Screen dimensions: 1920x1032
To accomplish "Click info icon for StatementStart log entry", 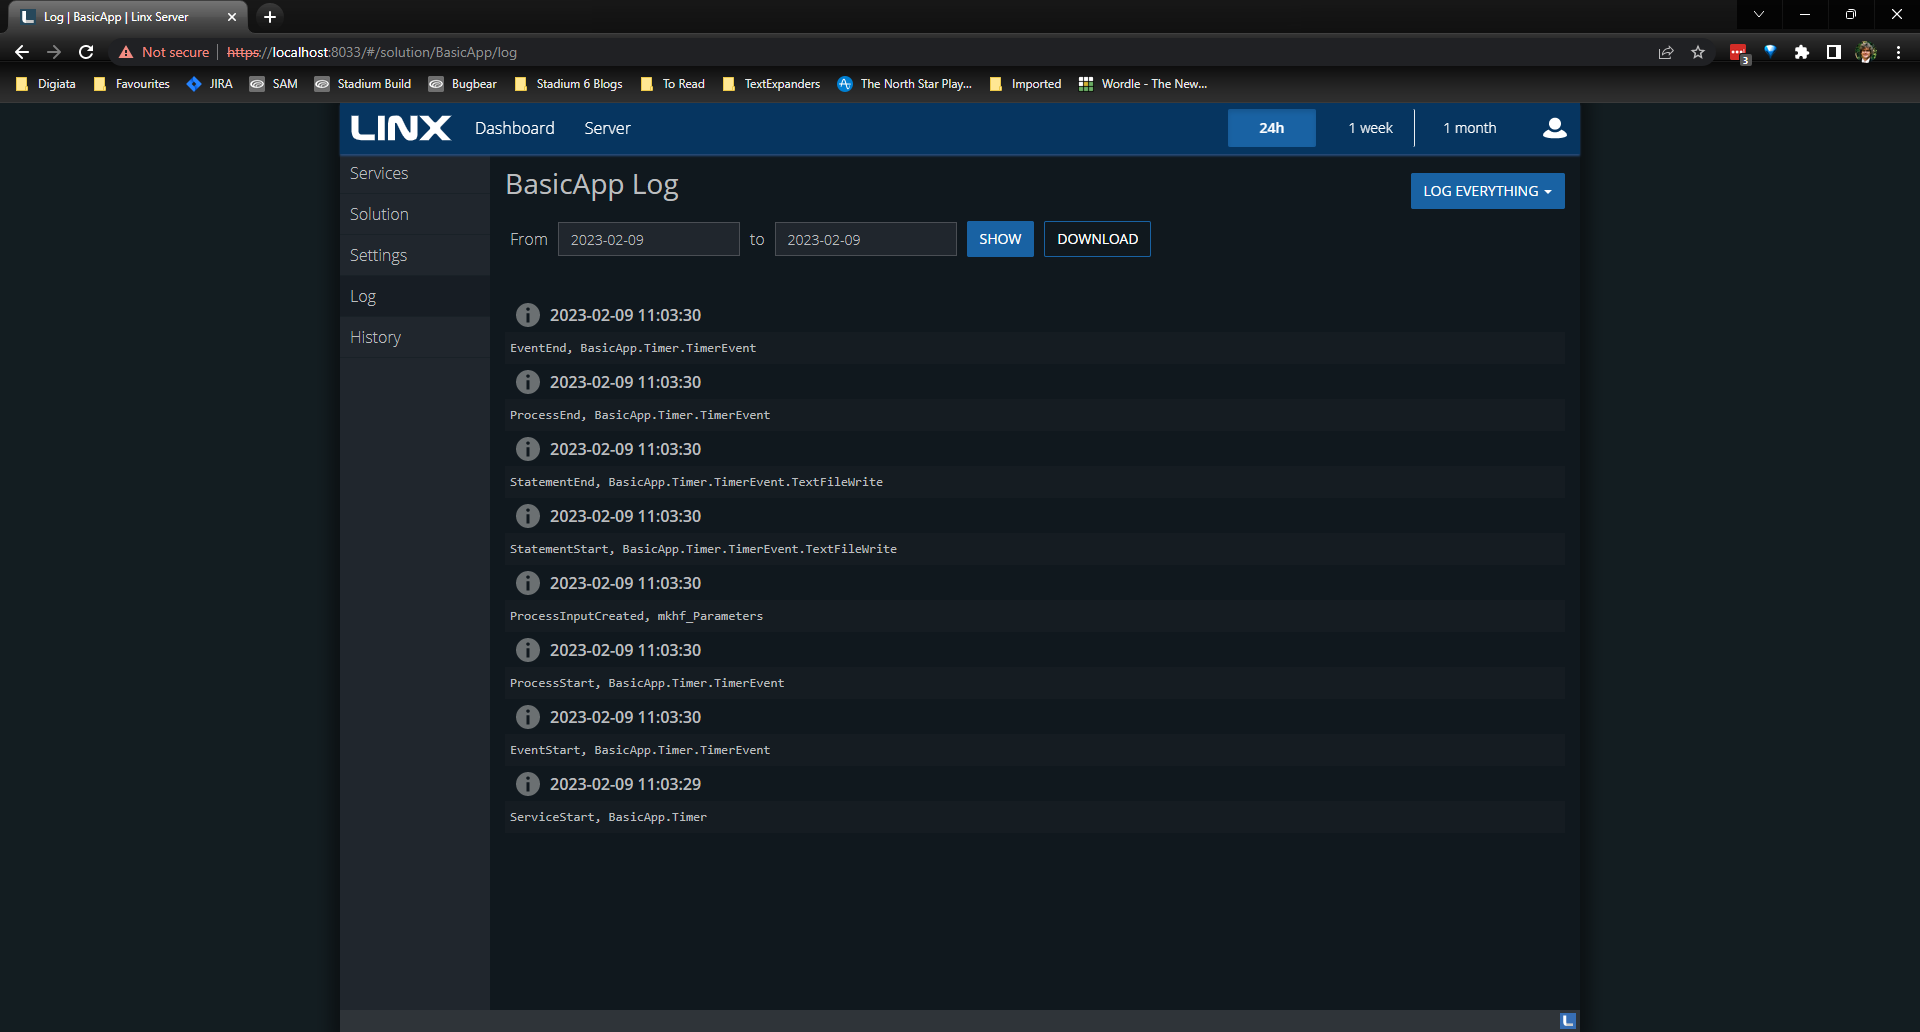I will [x=528, y=516].
